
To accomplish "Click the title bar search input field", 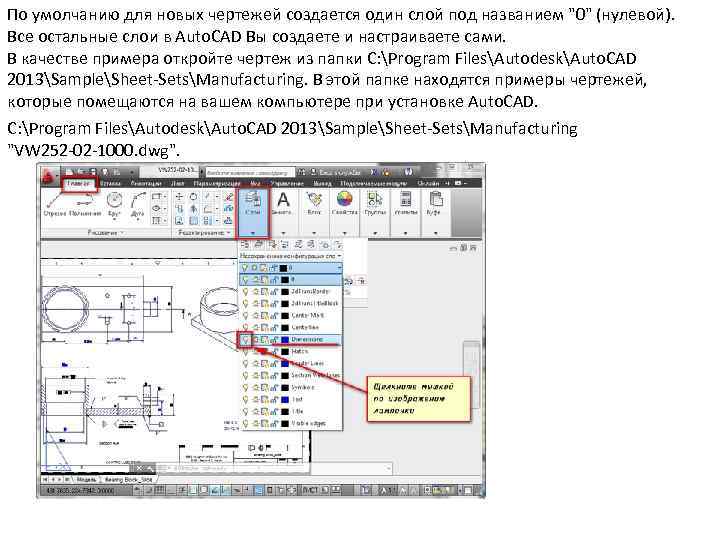I will click(250, 173).
